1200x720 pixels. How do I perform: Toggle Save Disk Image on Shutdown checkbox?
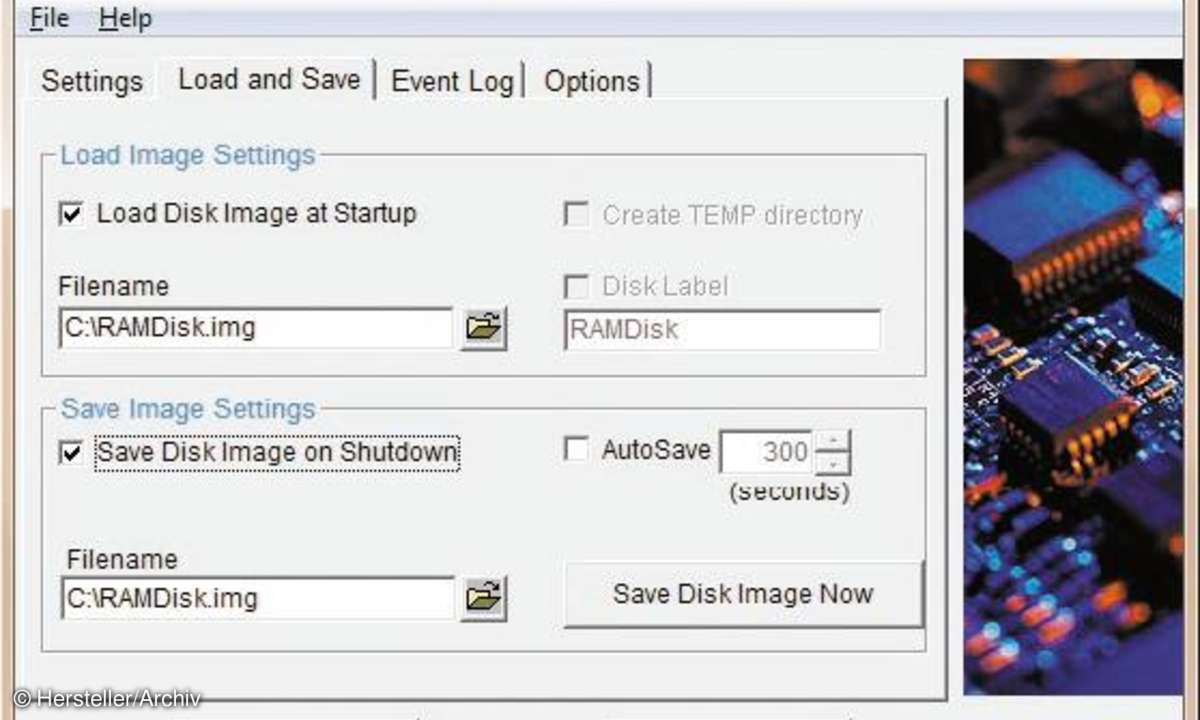tap(72, 453)
